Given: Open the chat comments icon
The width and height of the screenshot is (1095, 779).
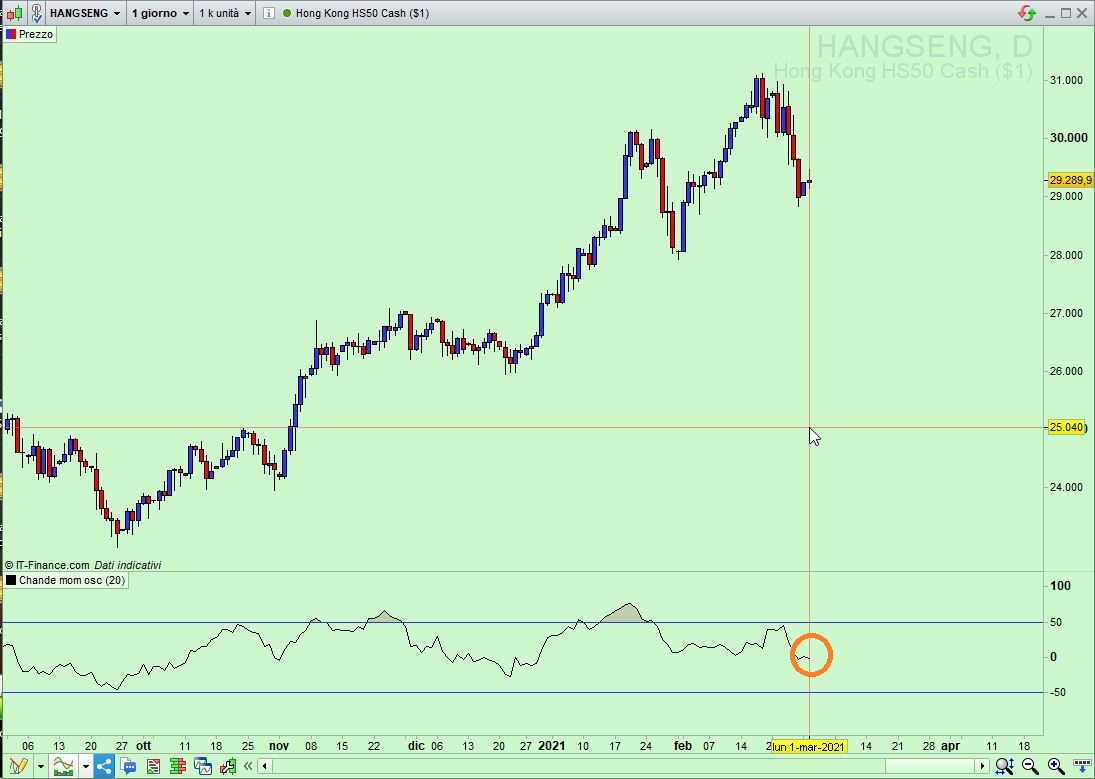Looking at the screenshot, I should coord(128,766).
